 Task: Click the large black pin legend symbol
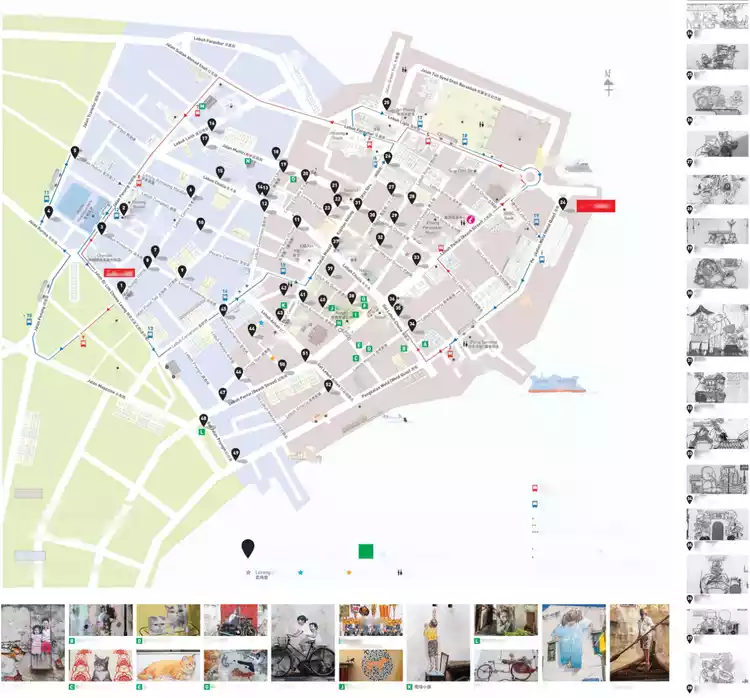[248, 549]
